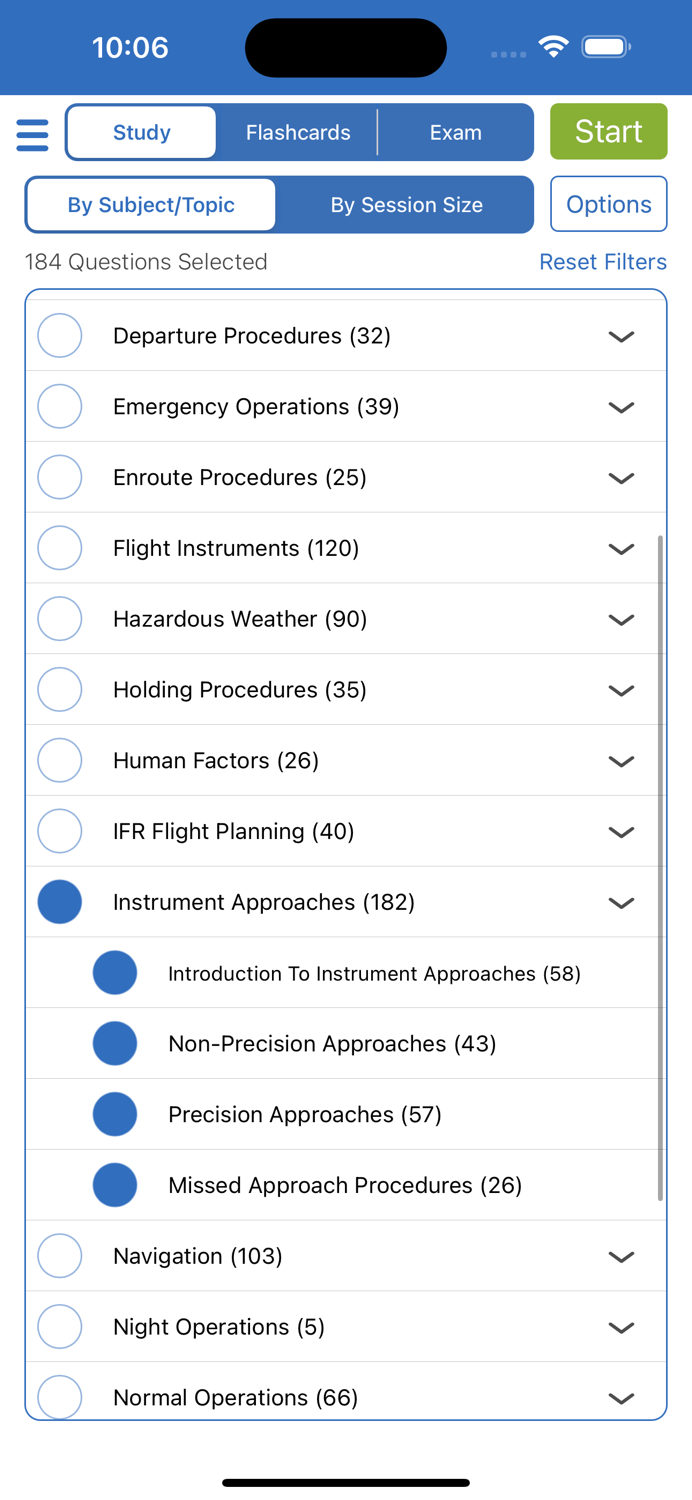Expand the Night Operations section
This screenshot has width=692, height=1500.
click(621, 1327)
